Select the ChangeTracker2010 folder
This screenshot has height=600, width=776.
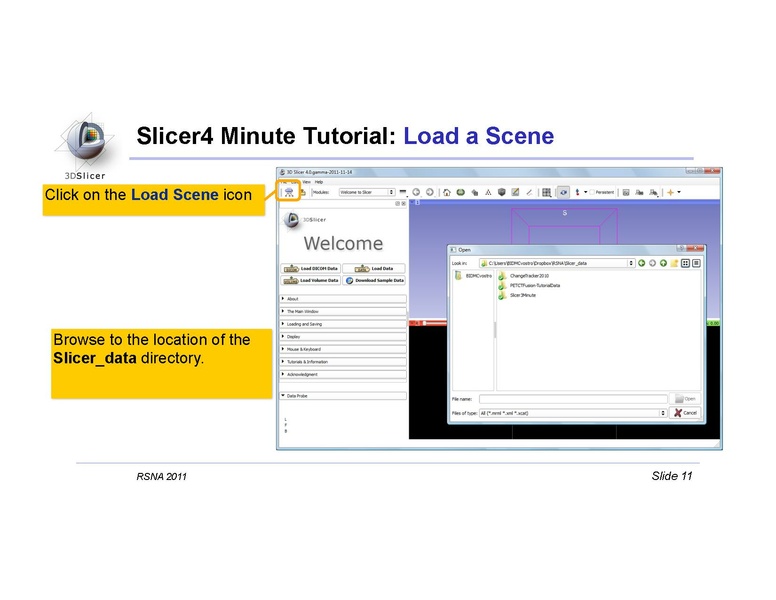click(x=524, y=276)
